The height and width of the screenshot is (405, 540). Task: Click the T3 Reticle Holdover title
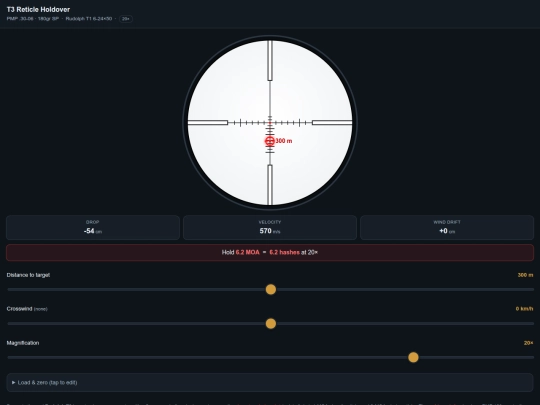point(38,9)
